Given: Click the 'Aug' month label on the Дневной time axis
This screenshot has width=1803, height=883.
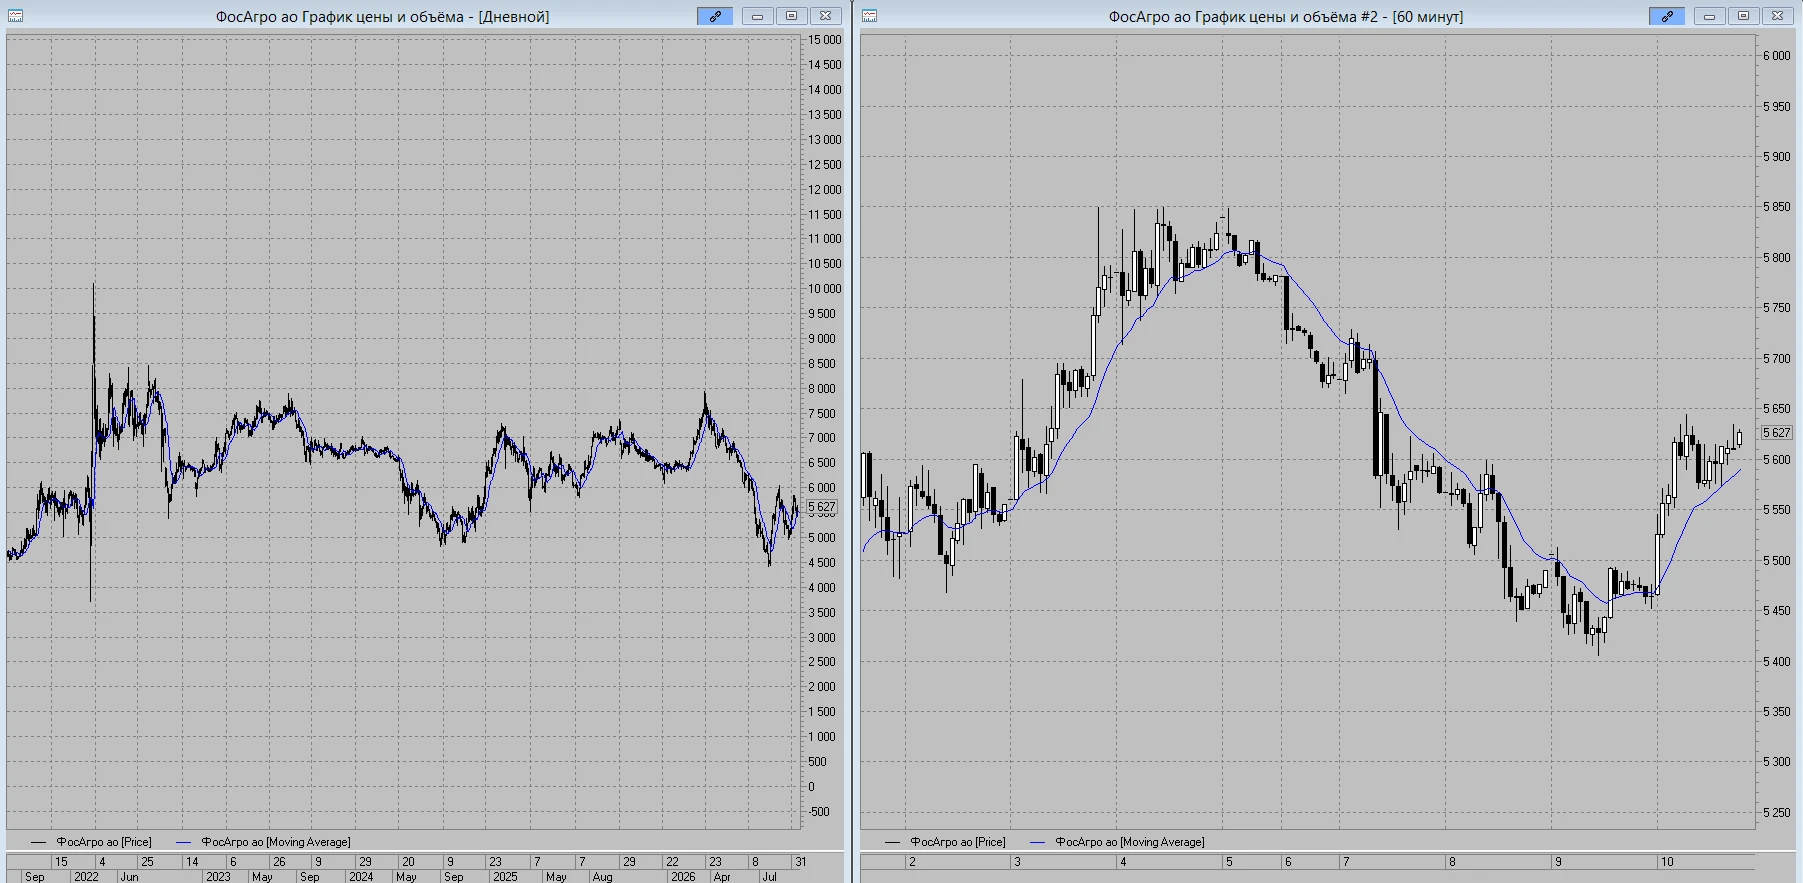Looking at the screenshot, I should (602, 877).
